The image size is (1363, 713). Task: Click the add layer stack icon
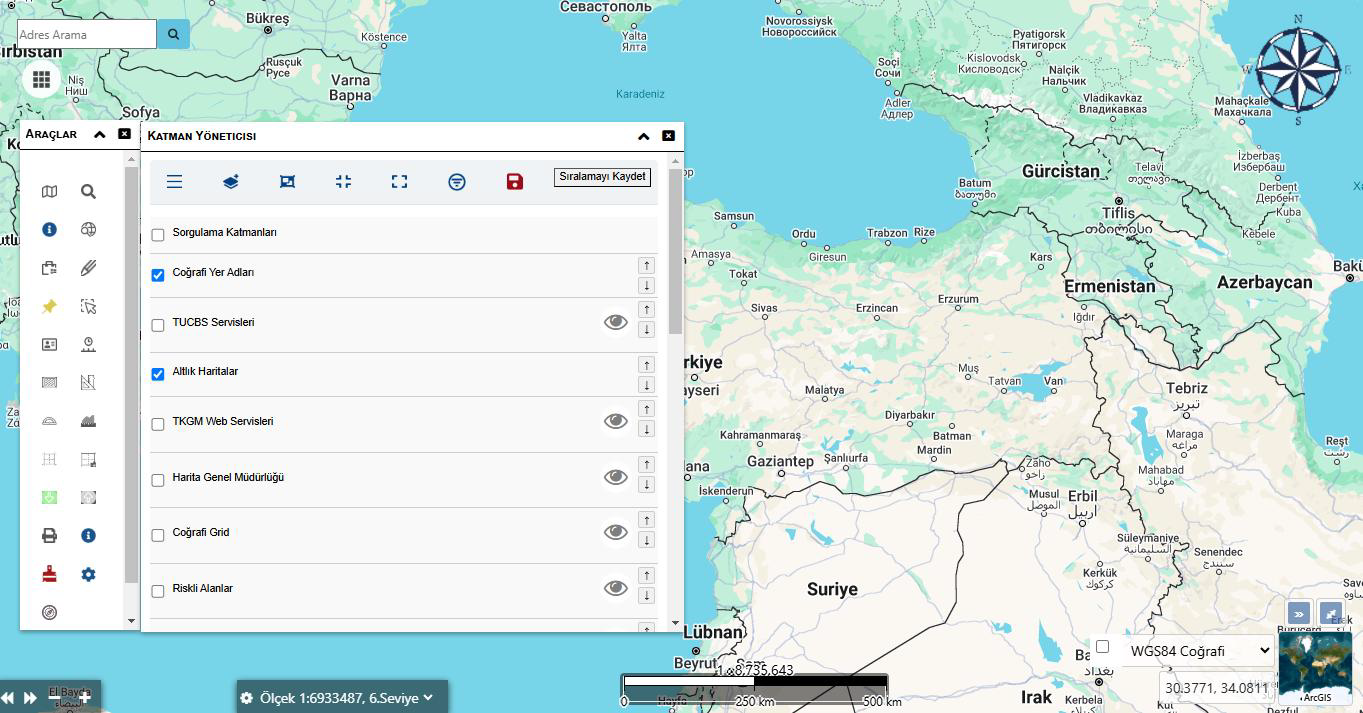tap(231, 181)
